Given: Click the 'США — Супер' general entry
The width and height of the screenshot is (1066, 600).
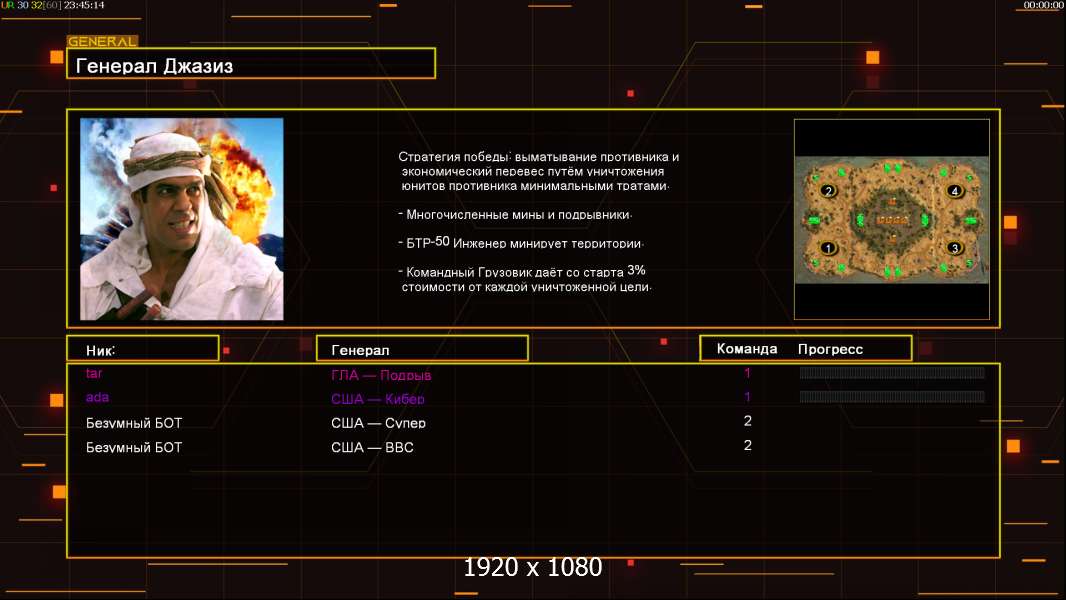Looking at the screenshot, I should (x=378, y=423).
